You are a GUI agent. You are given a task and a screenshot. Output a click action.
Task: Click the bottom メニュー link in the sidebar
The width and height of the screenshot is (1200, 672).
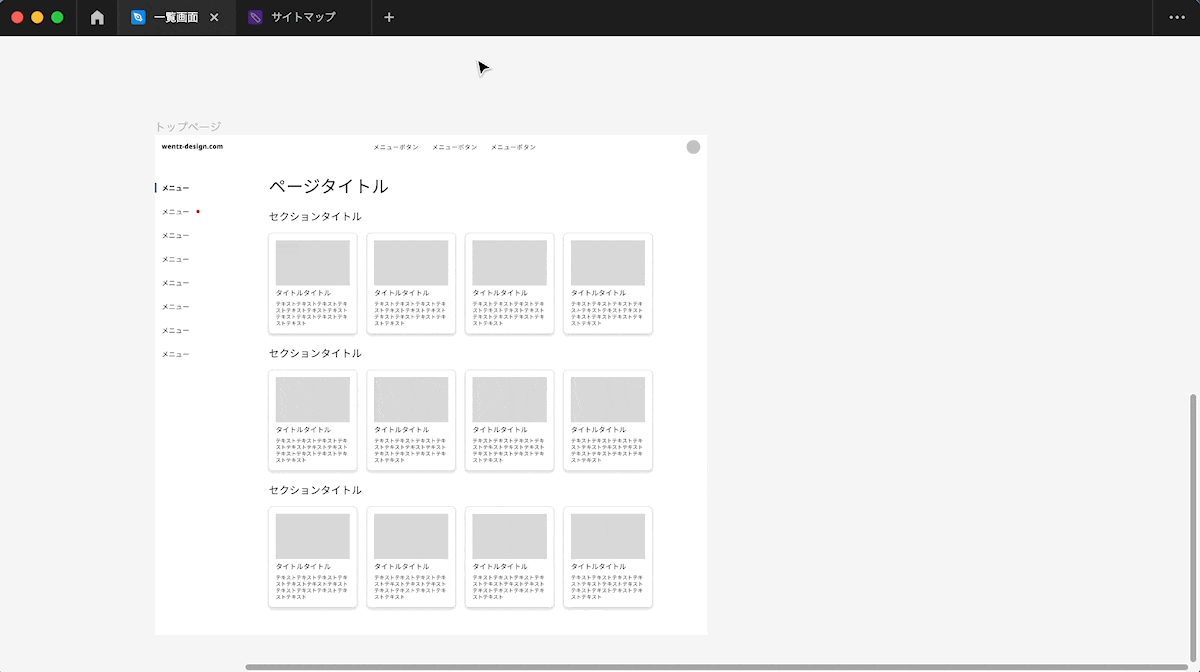tap(173, 354)
